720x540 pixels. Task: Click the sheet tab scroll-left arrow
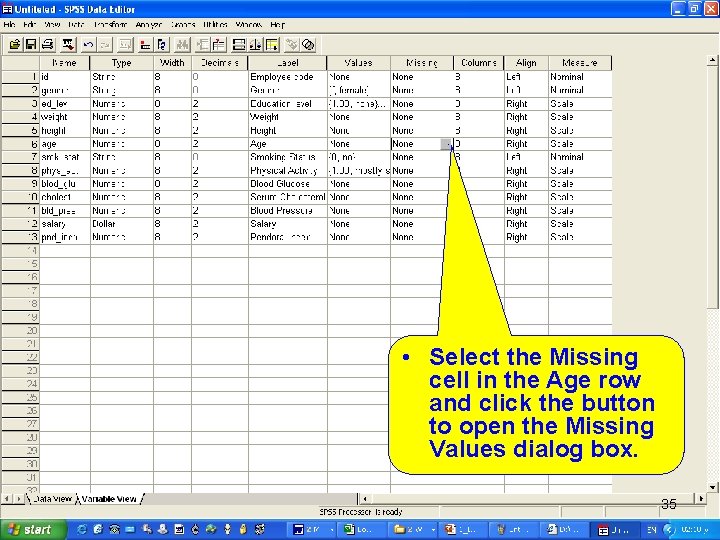[x=7, y=498]
